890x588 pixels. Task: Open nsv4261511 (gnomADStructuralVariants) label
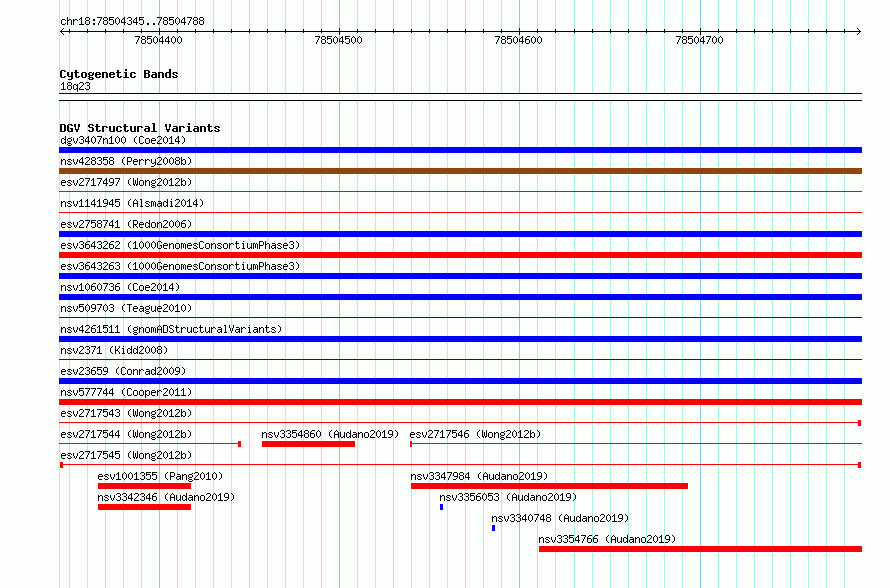(171, 329)
